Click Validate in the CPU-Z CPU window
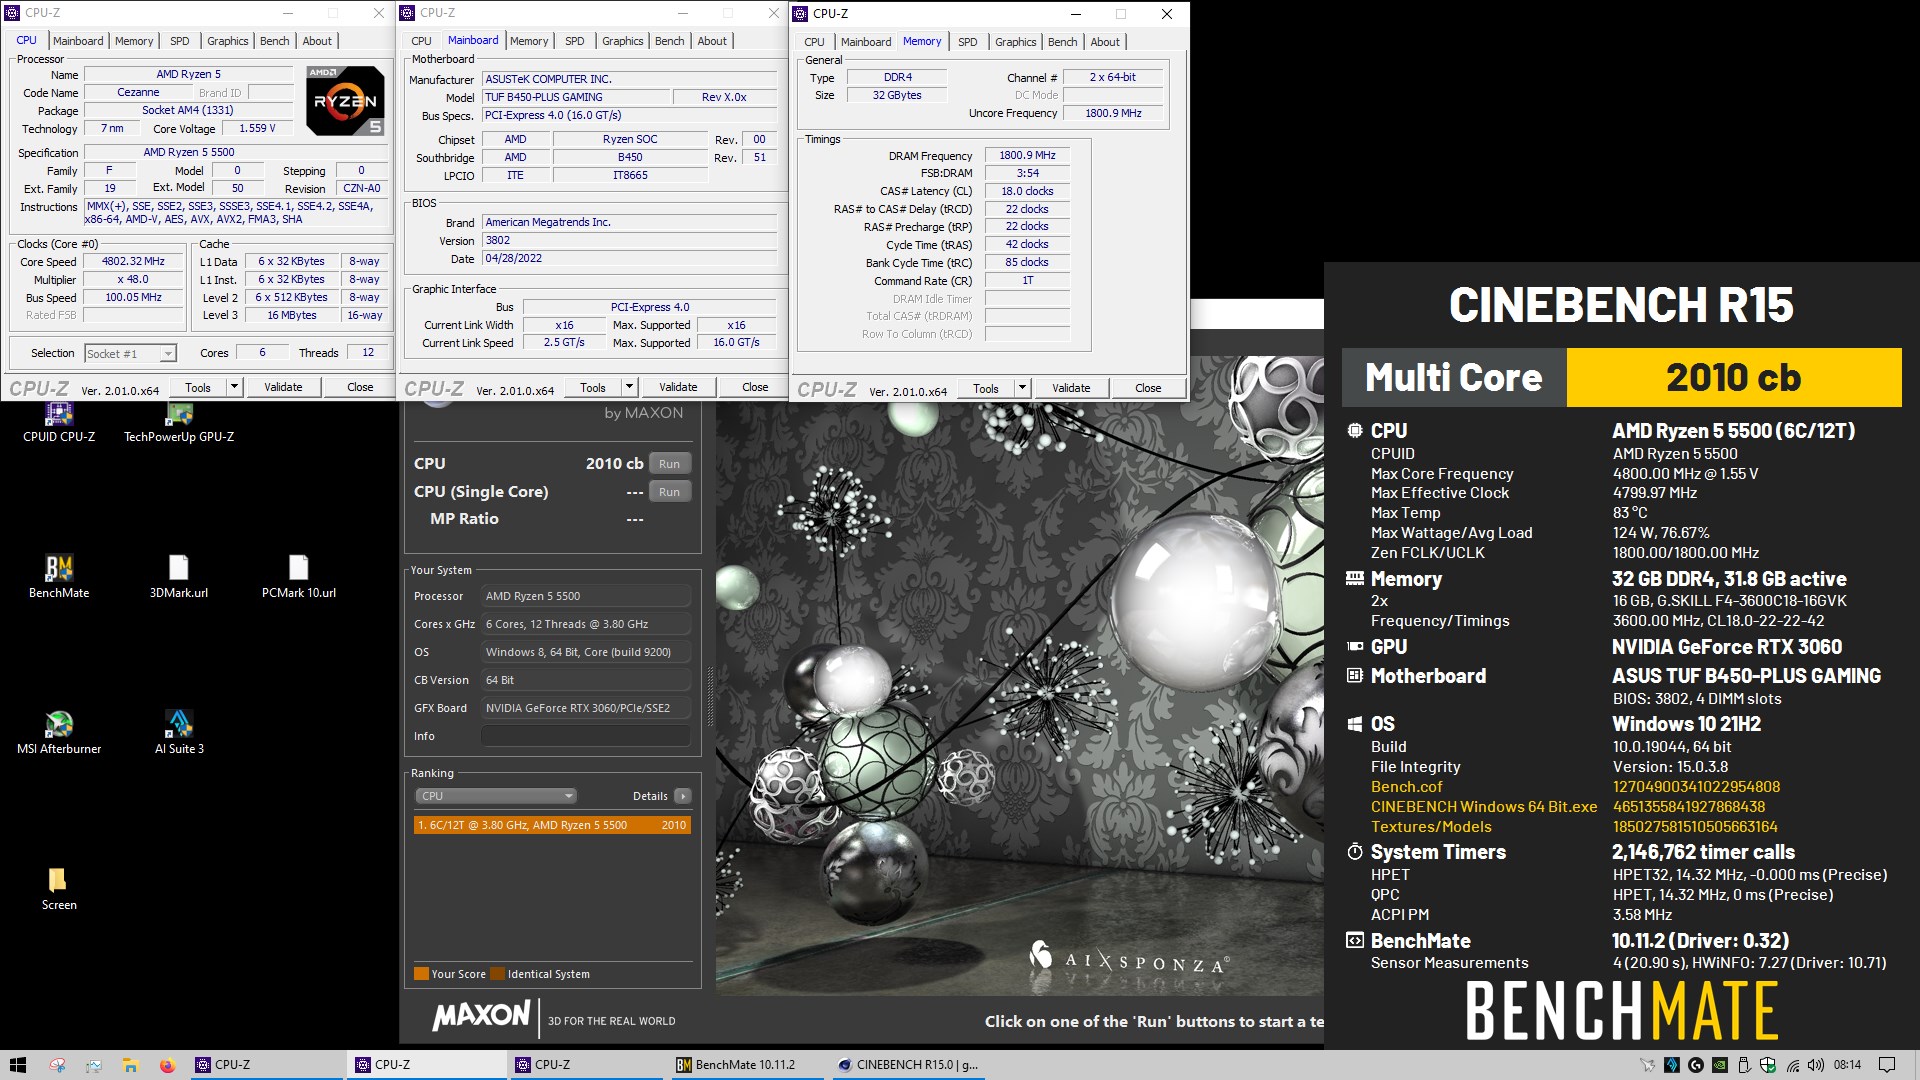The width and height of the screenshot is (1920, 1080). coord(283,387)
